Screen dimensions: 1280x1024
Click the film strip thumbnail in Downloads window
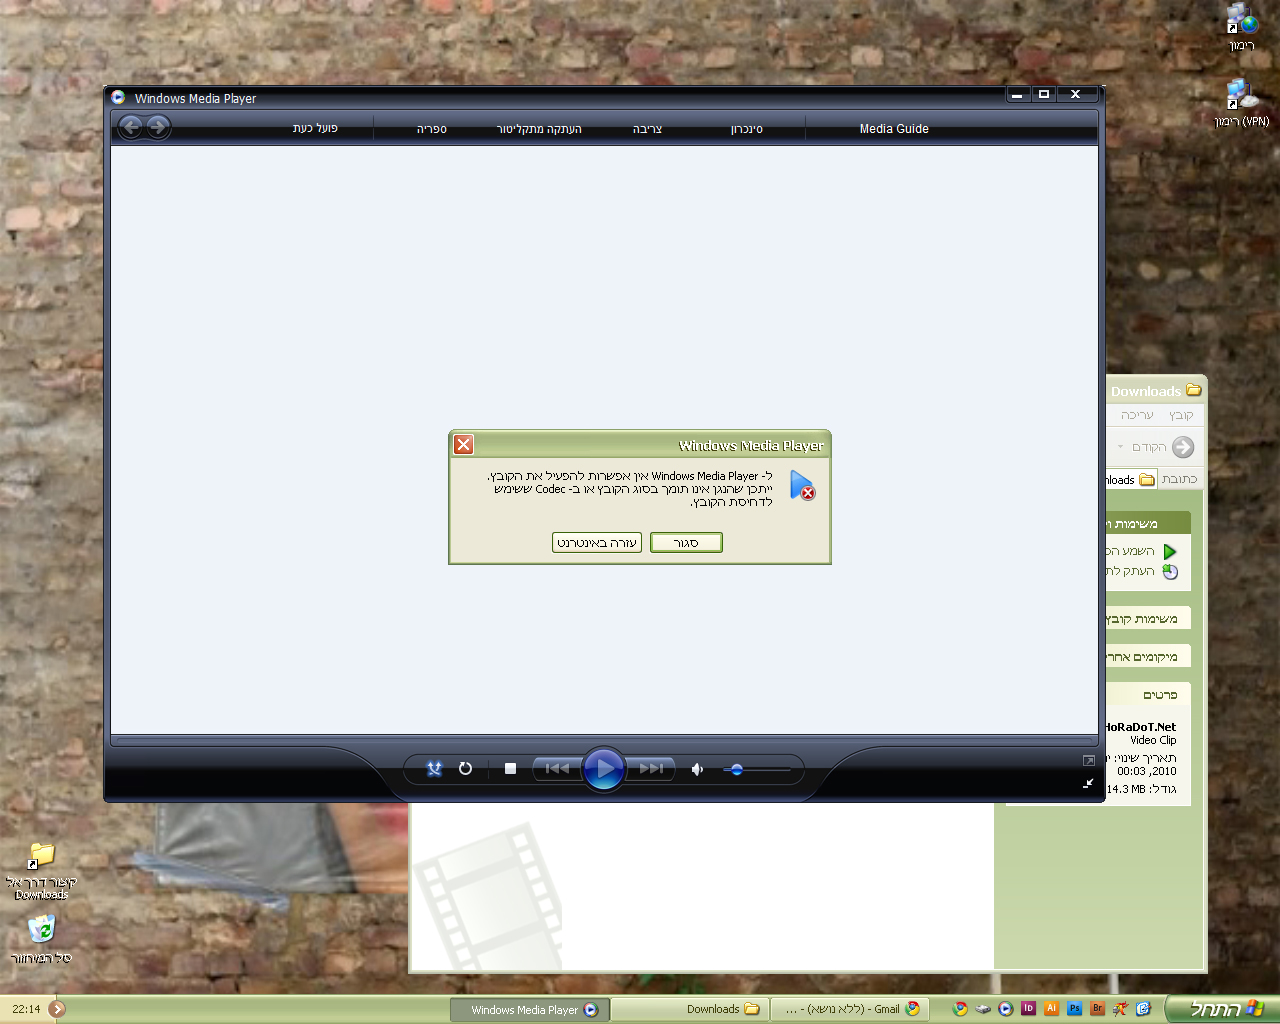click(489, 895)
